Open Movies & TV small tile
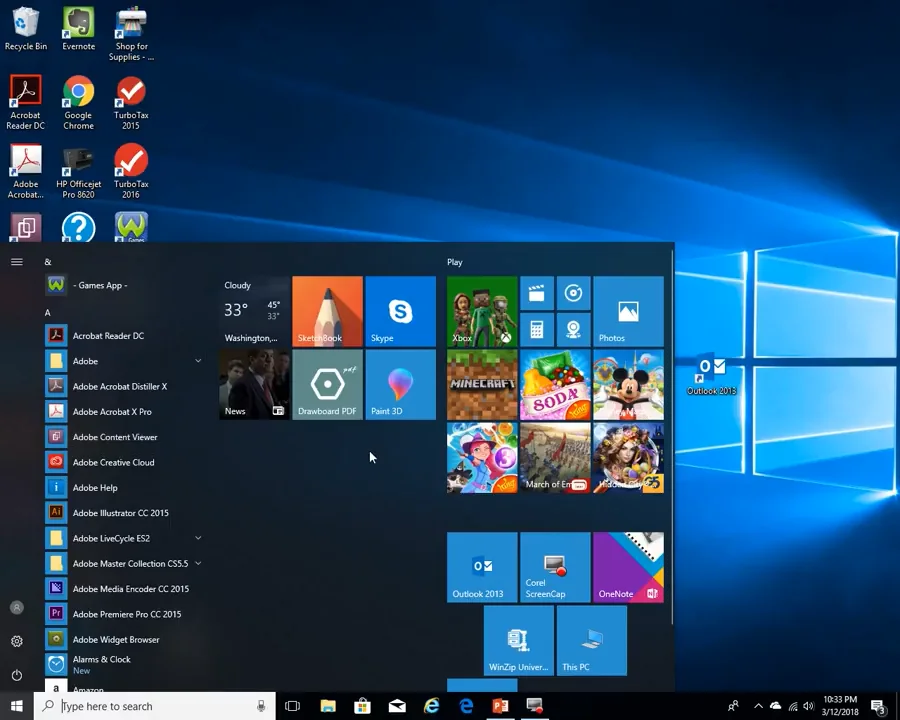Image resolution: width=900 pixels, height=720 pixels. click(x=537, y=293)
